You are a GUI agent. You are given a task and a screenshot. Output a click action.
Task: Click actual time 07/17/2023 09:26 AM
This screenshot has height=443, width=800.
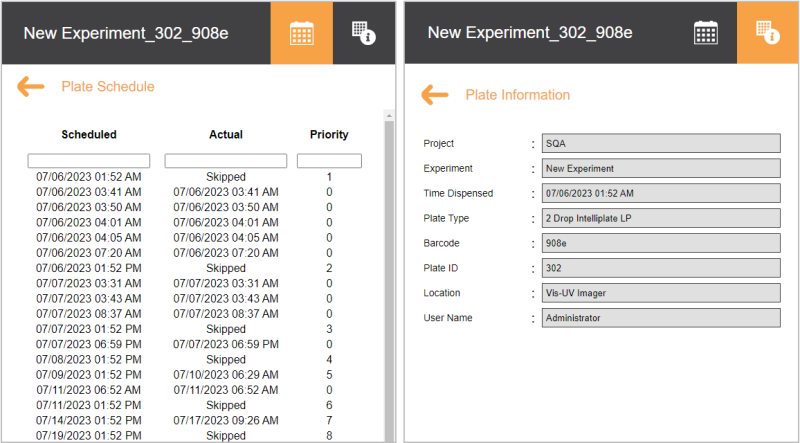[226, 421]
